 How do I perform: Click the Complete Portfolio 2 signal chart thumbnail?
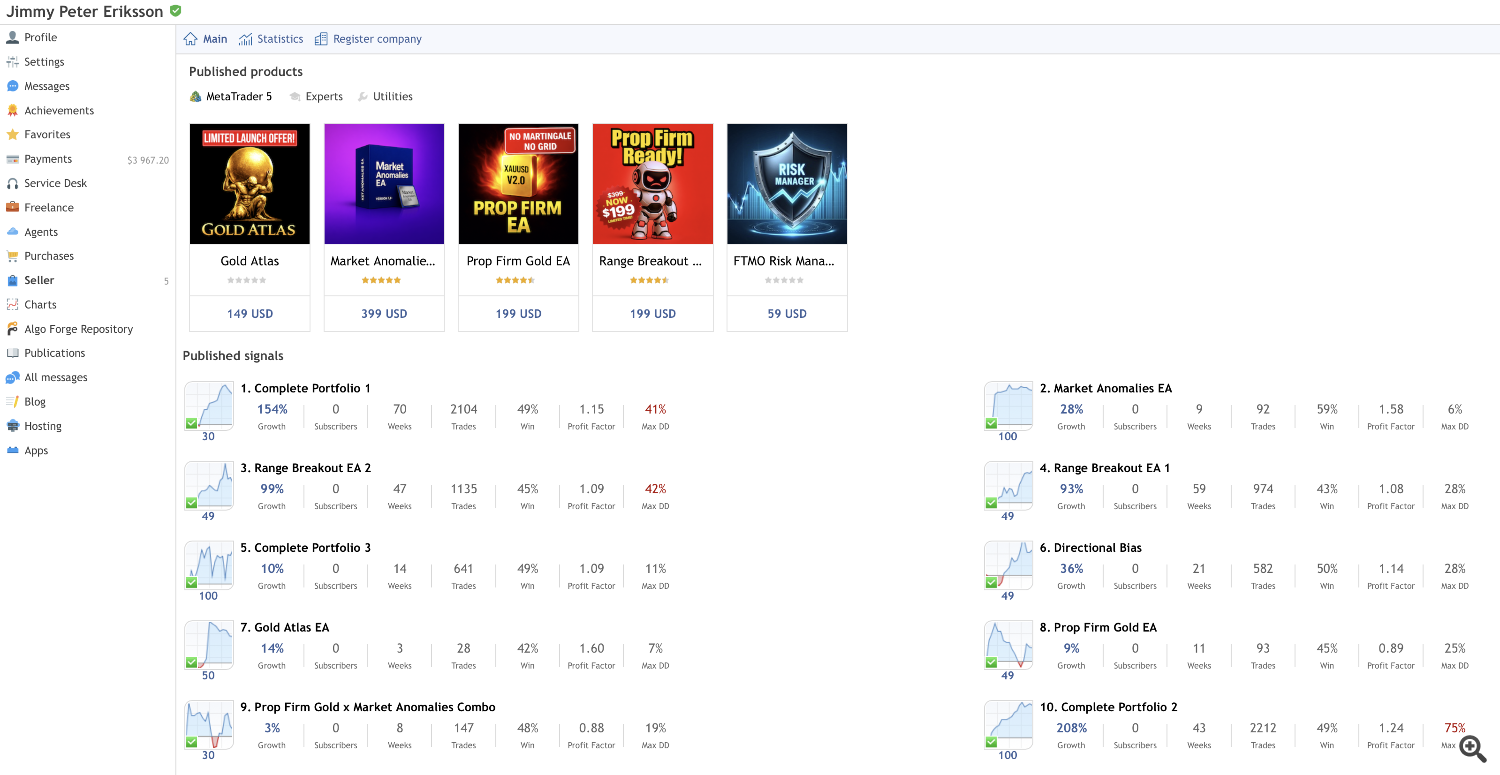coord(1008,725)
